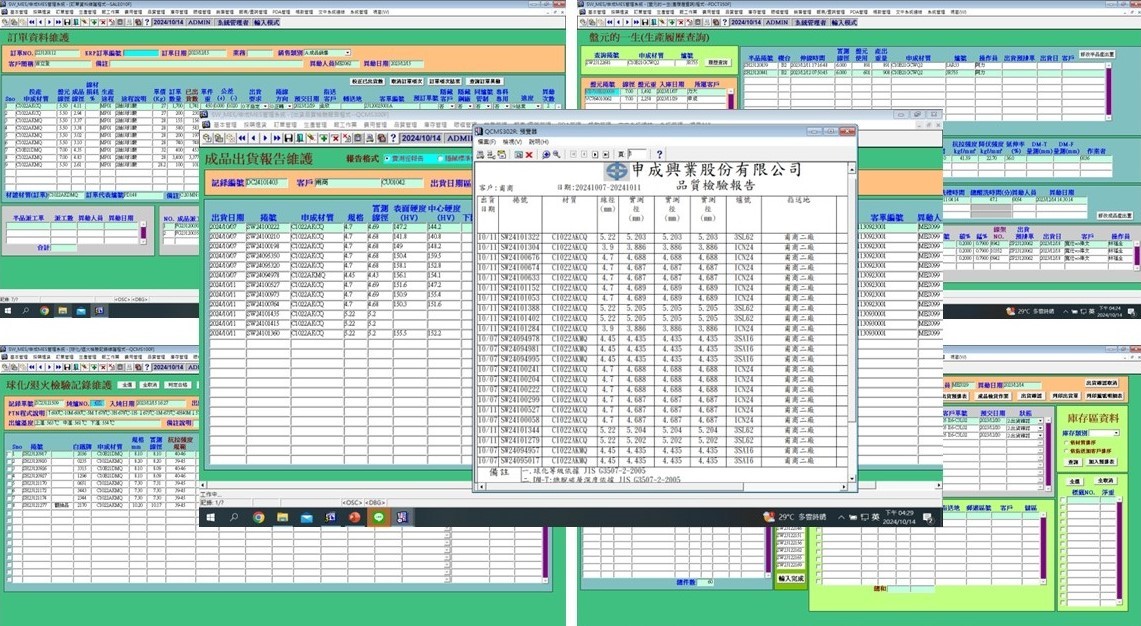Go to previous record in 成品出貨報告維護 toolbar
The width and height of the screenshot is (1141, 626).
pyautogui.click(x=253, y=138)
